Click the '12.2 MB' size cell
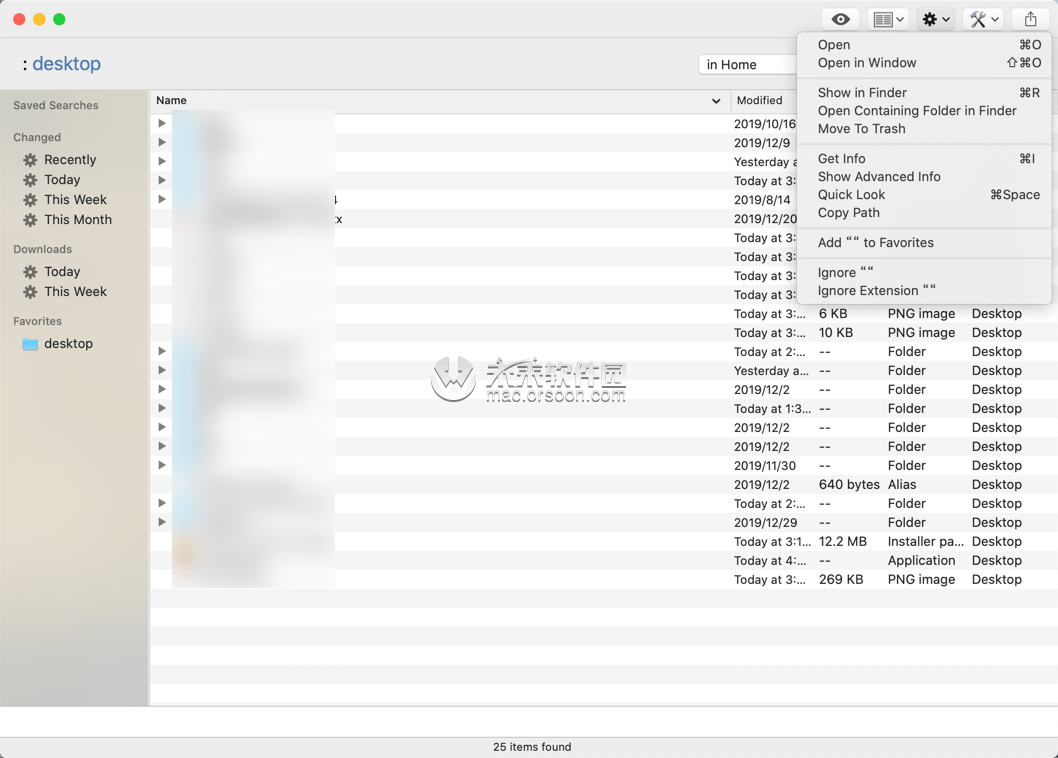 coord(842,541)
